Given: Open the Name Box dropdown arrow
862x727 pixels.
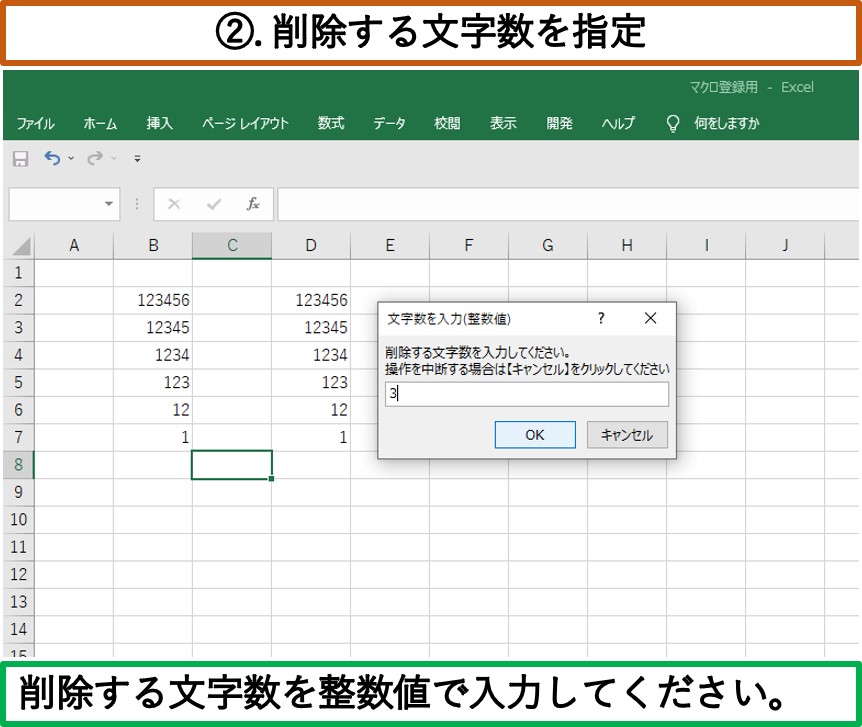Looking at the screenshot, I should pyautogui.click(x=109, y=204).
